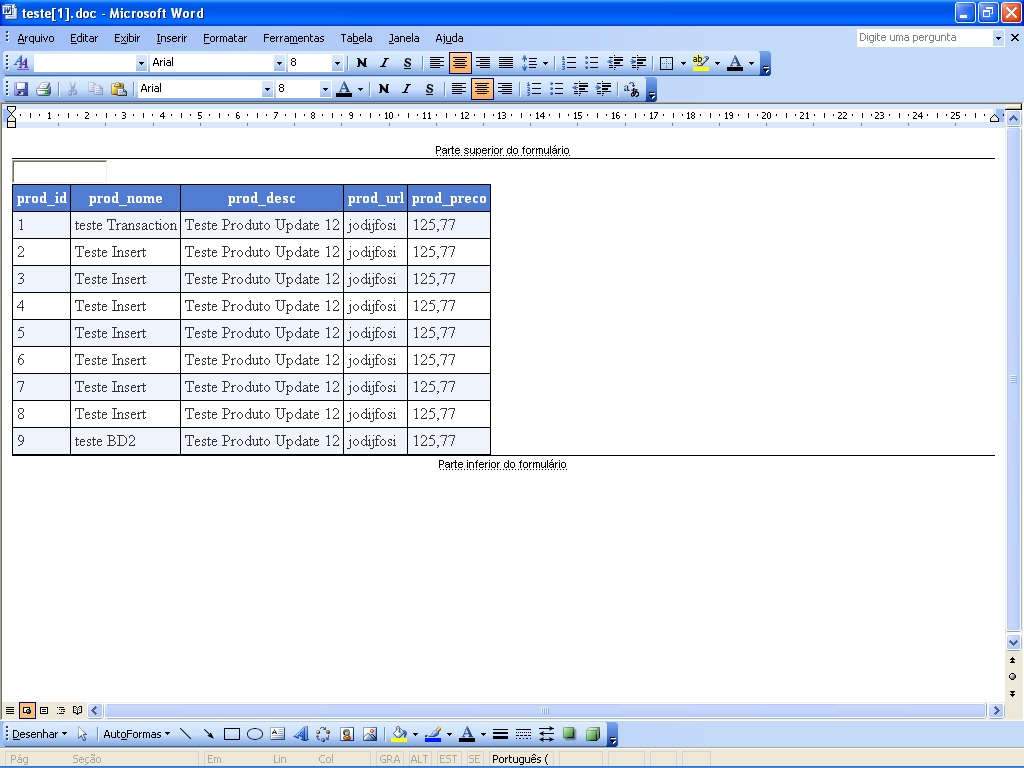
Task: Click the Save icon in the toolbar
Action: point(21,89)
